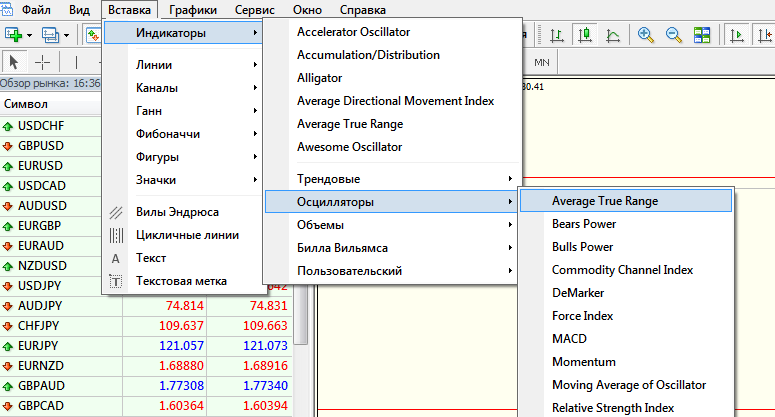Toggle the Chart Shift icon
This screenshot has height=417, width=775.
(x=764, y=35)
